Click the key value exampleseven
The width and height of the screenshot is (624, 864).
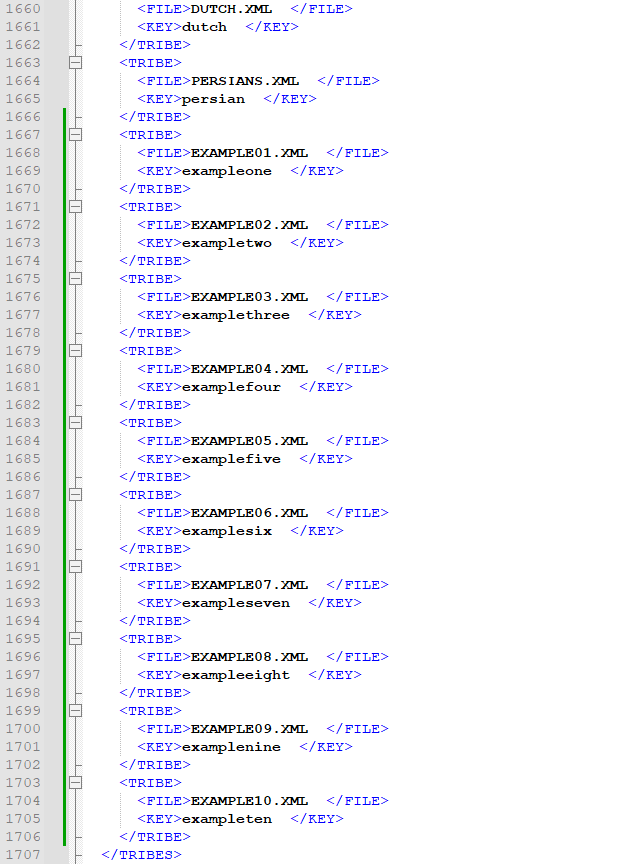click(236, 603)
